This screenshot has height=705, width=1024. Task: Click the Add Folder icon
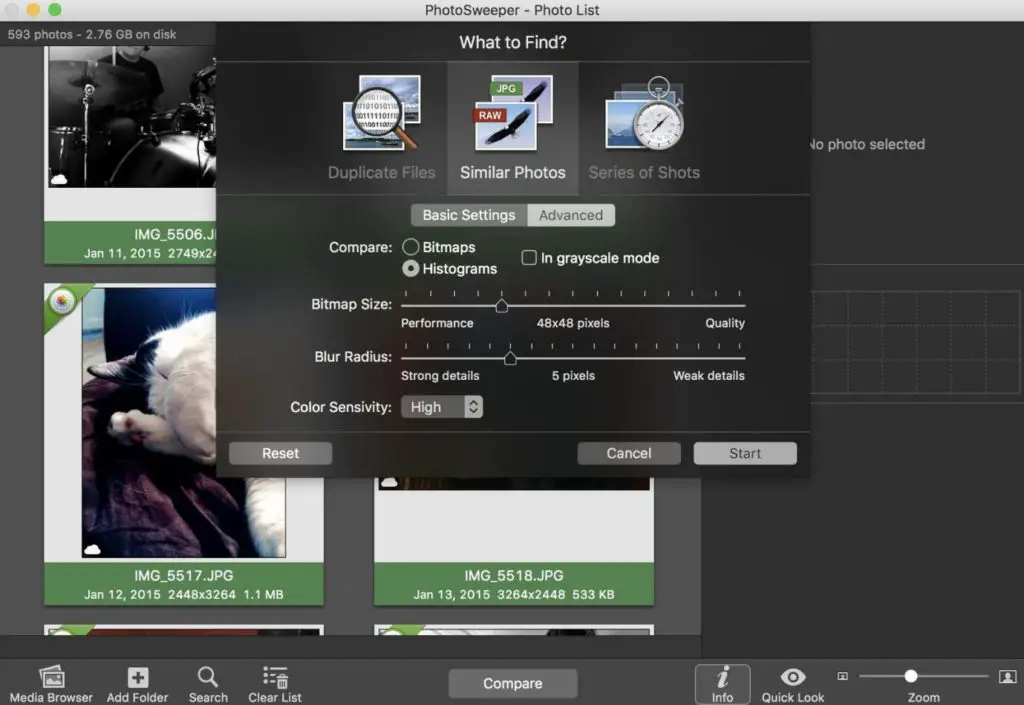[x=137, y=677]
